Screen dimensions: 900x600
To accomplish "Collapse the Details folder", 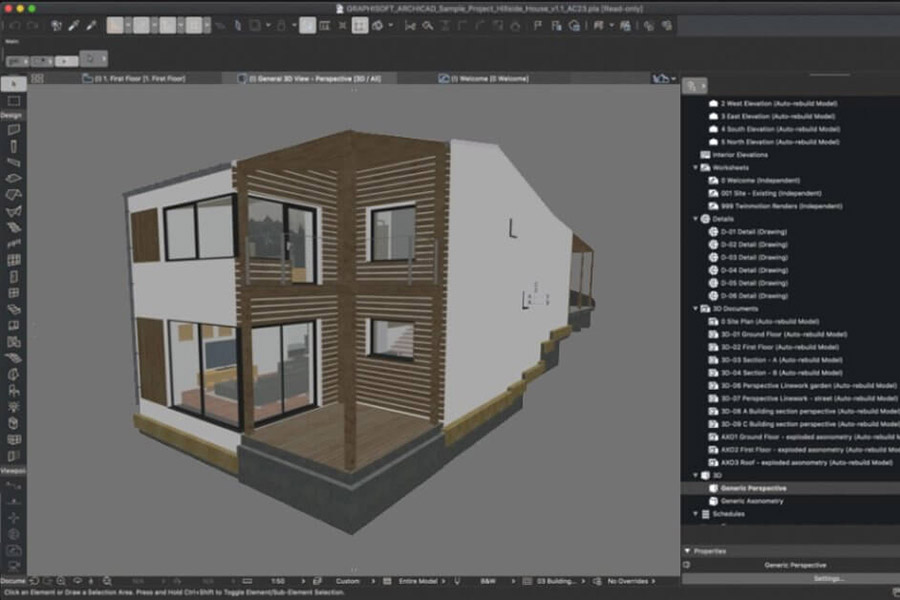I will click(695, 219).
